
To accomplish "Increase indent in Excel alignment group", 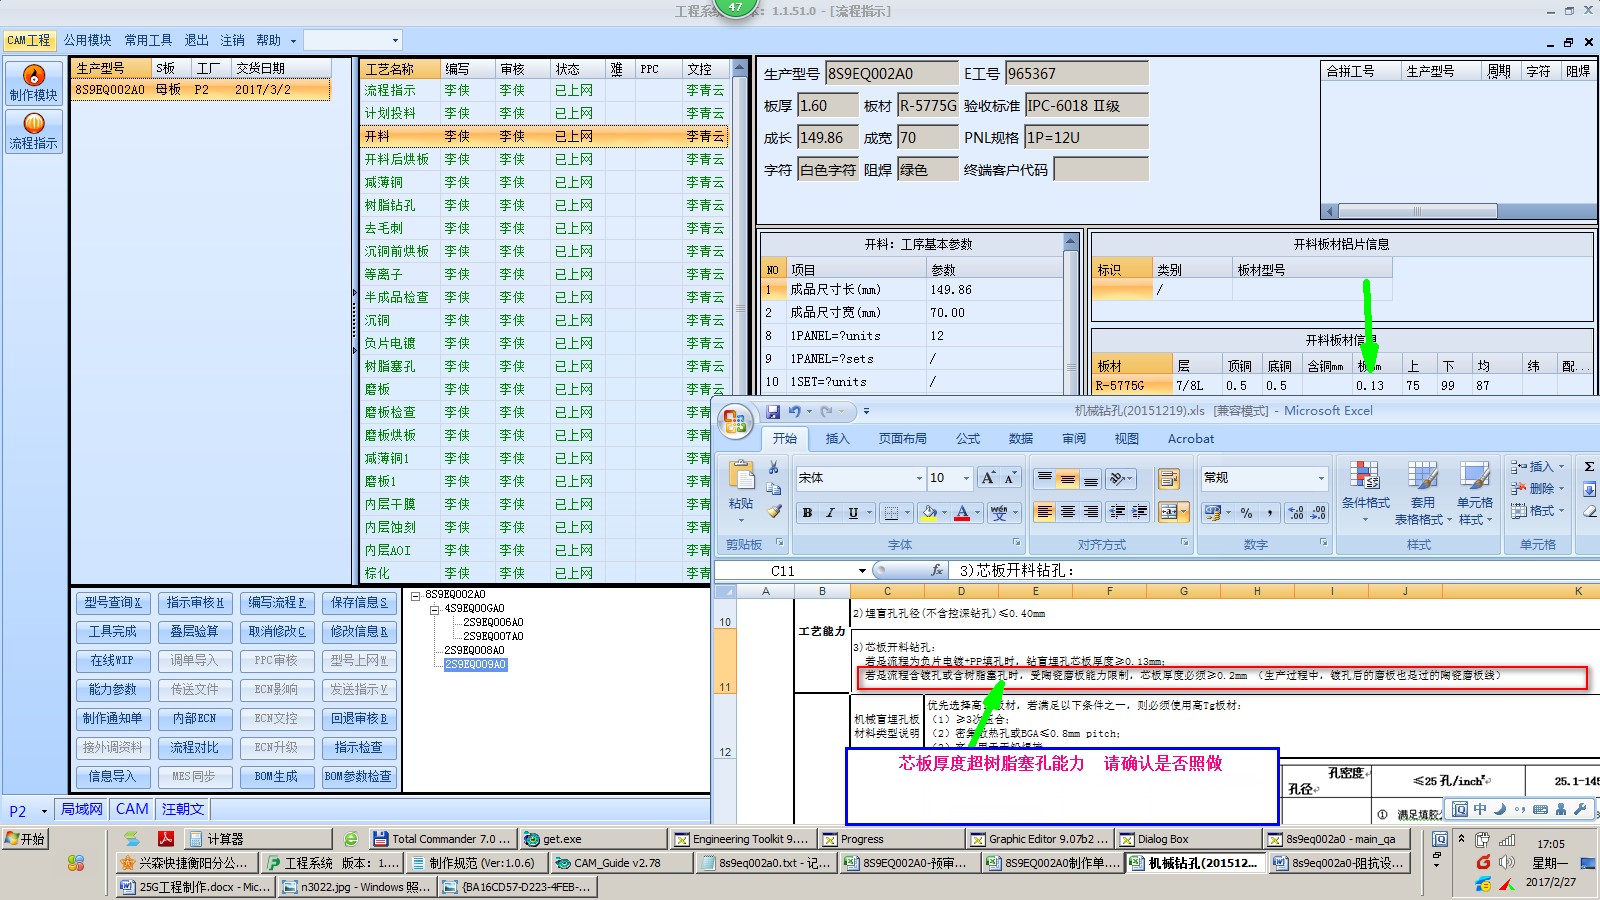I will (x=1139, y=512).
